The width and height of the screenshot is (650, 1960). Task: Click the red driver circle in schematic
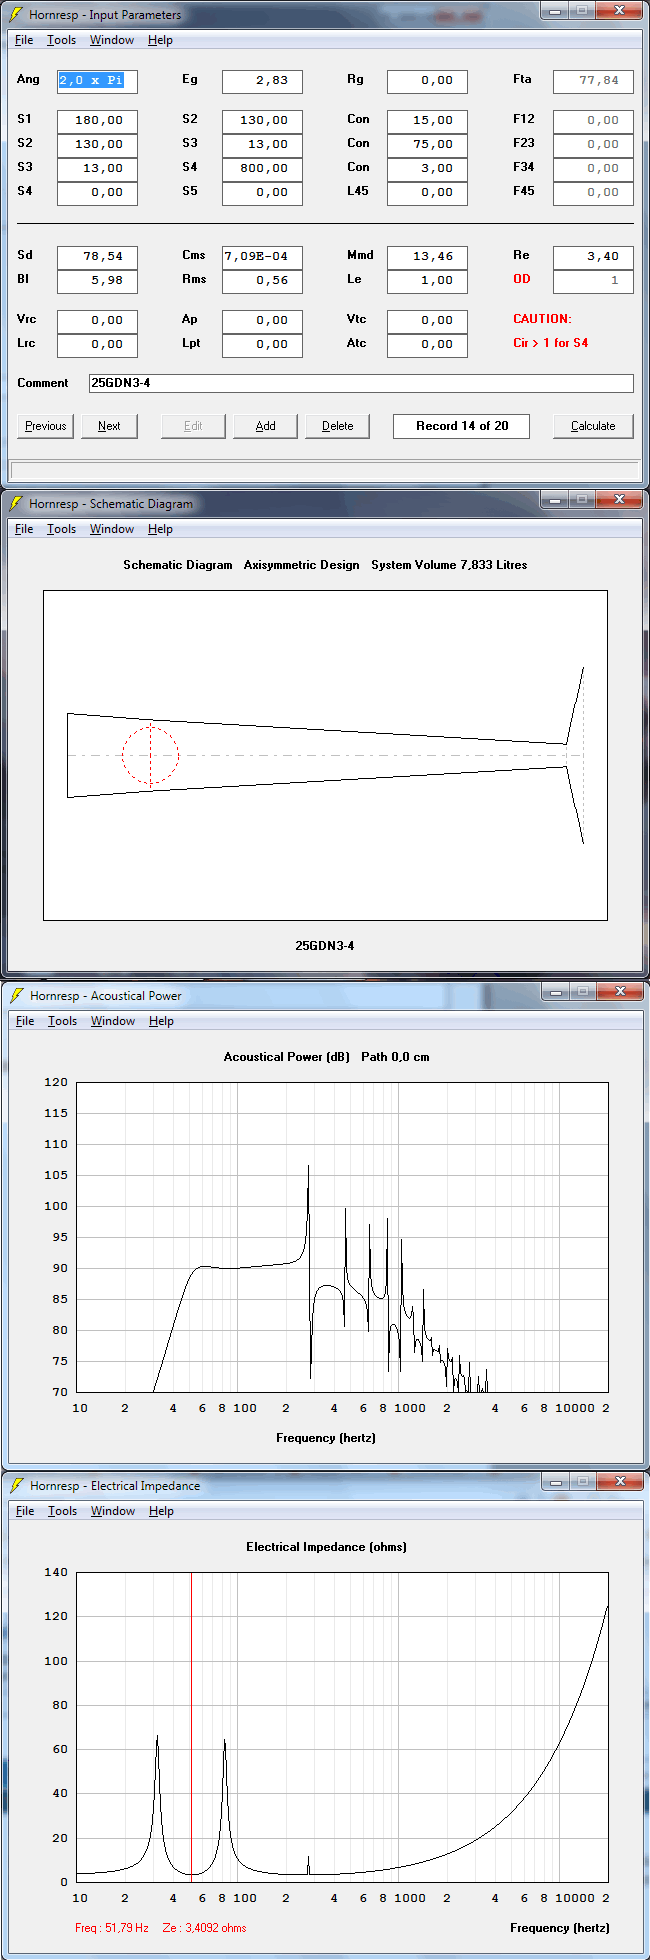[151, 755]
